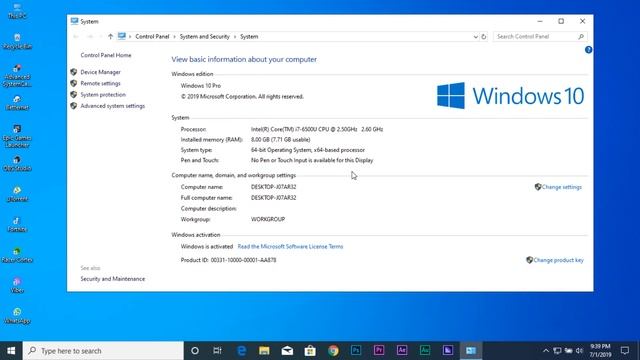Click Change product key link
The width and height of the screenshot is (640, 360).
(558, 260)
